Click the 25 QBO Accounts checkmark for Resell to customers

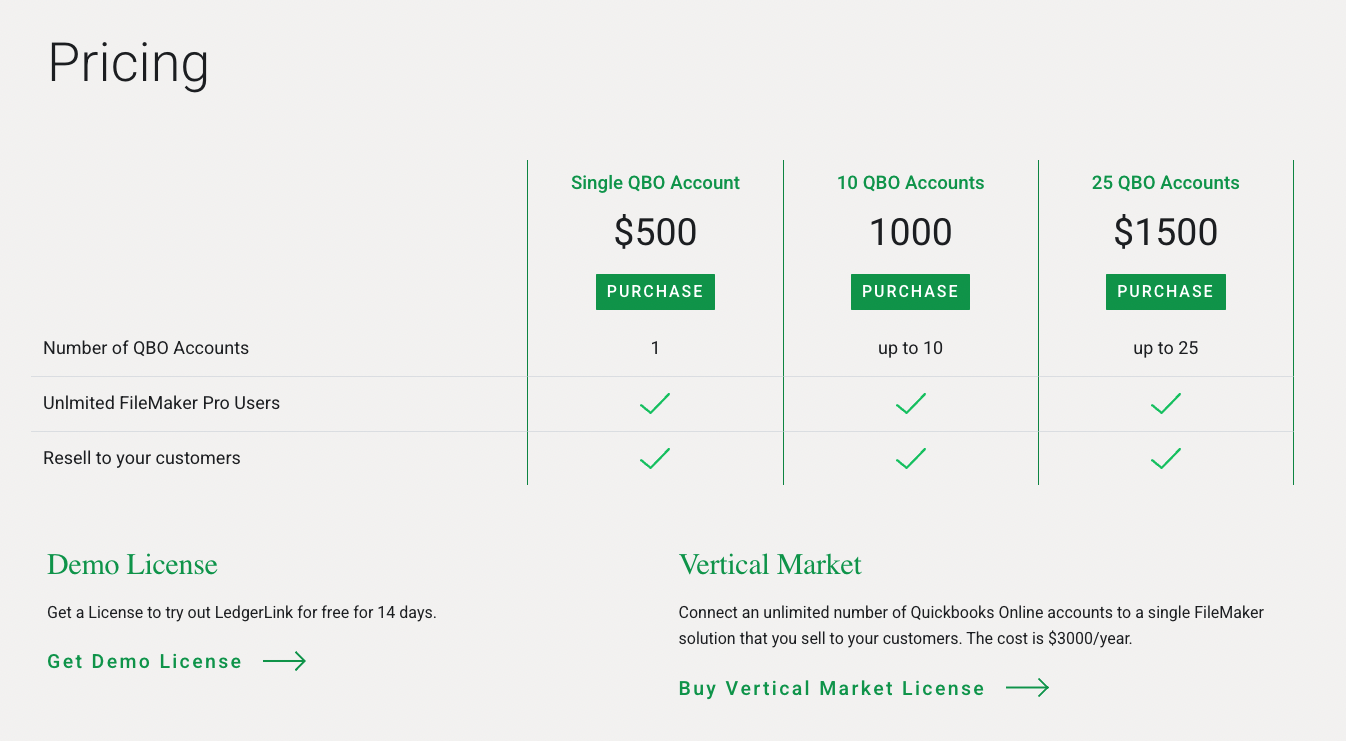click(1166, 459)
